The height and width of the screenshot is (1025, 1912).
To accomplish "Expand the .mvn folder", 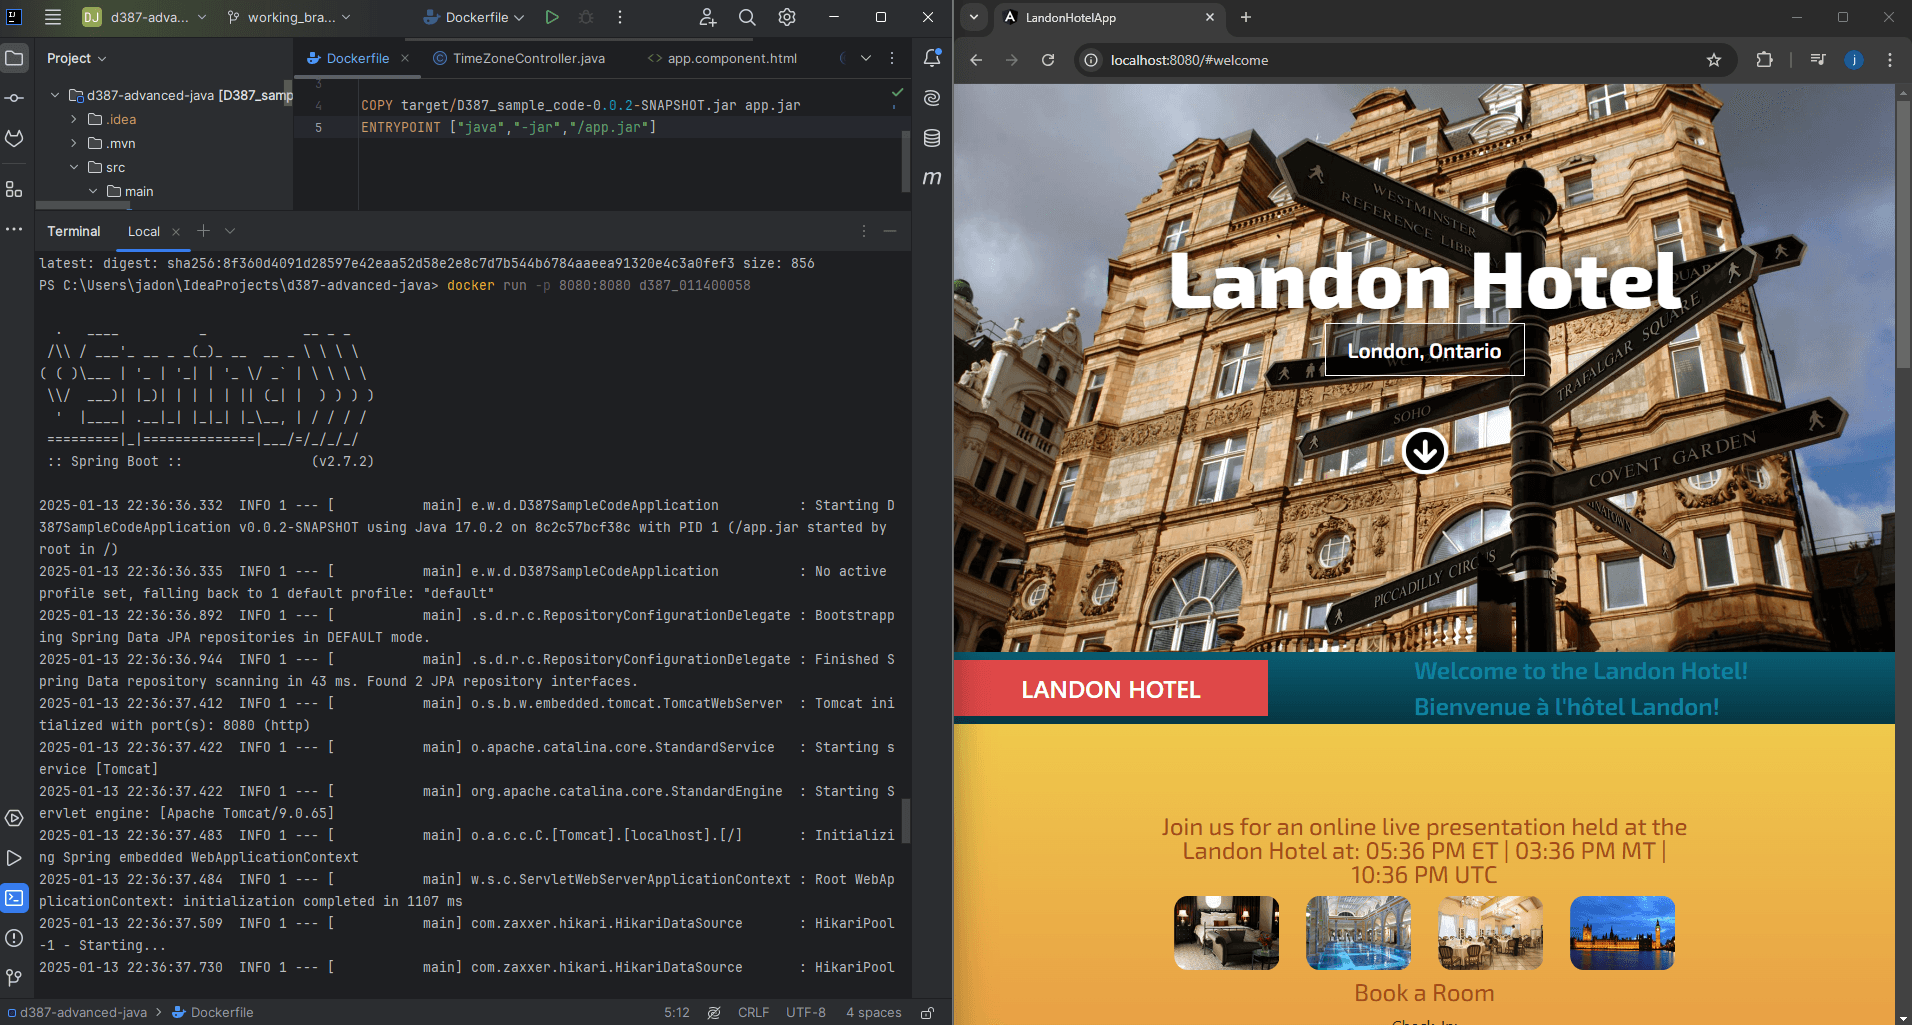I will (74, 143).
